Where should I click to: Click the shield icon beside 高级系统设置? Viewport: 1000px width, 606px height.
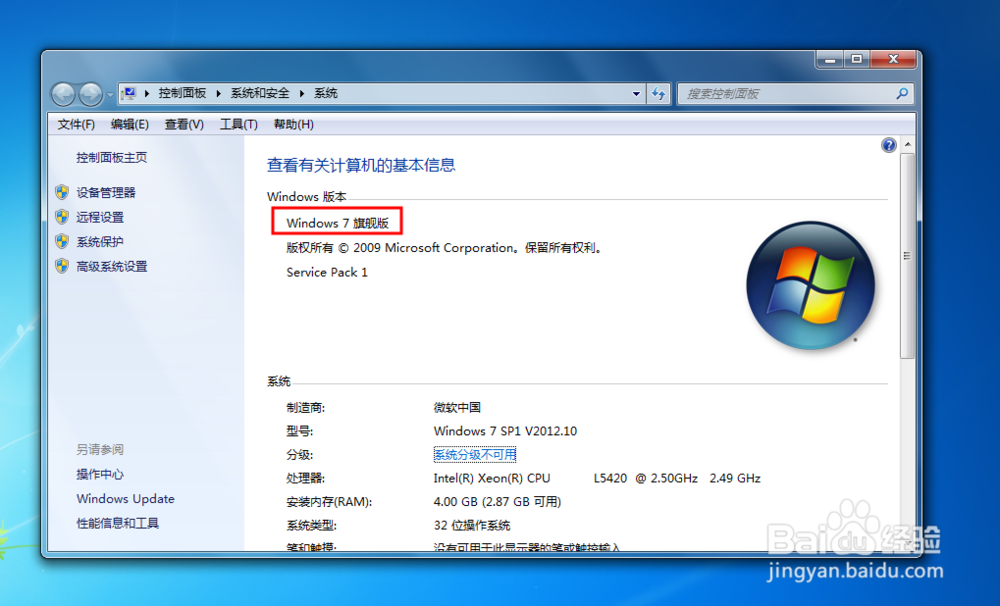coord(62,266)
